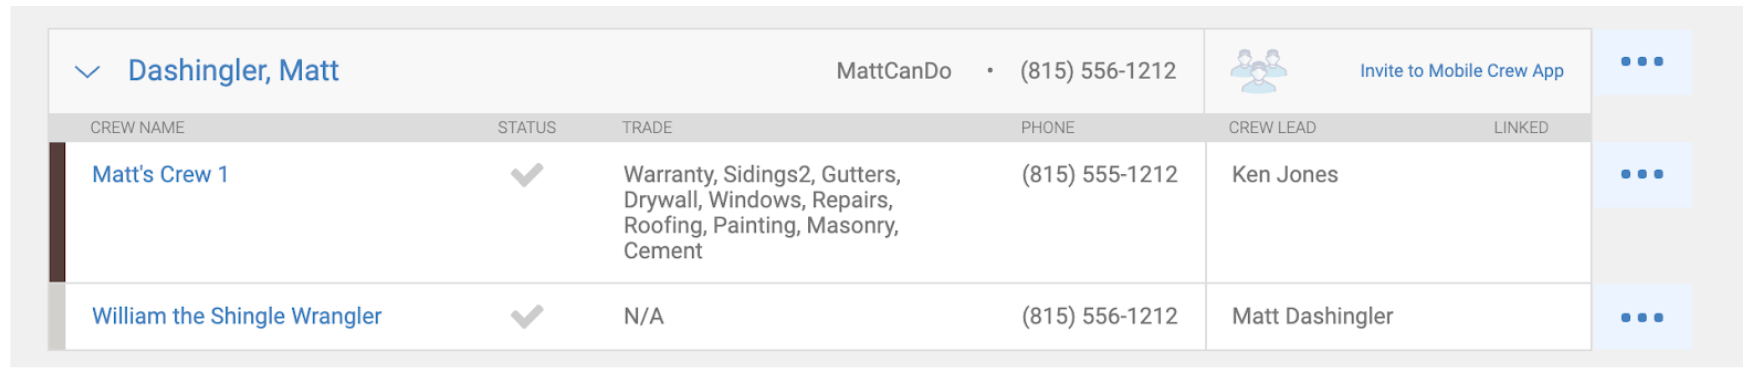The height and width of the screenshot is (372, 1750).
Task: Open the Matt's Crew 1 link
Action: [160, 174]
